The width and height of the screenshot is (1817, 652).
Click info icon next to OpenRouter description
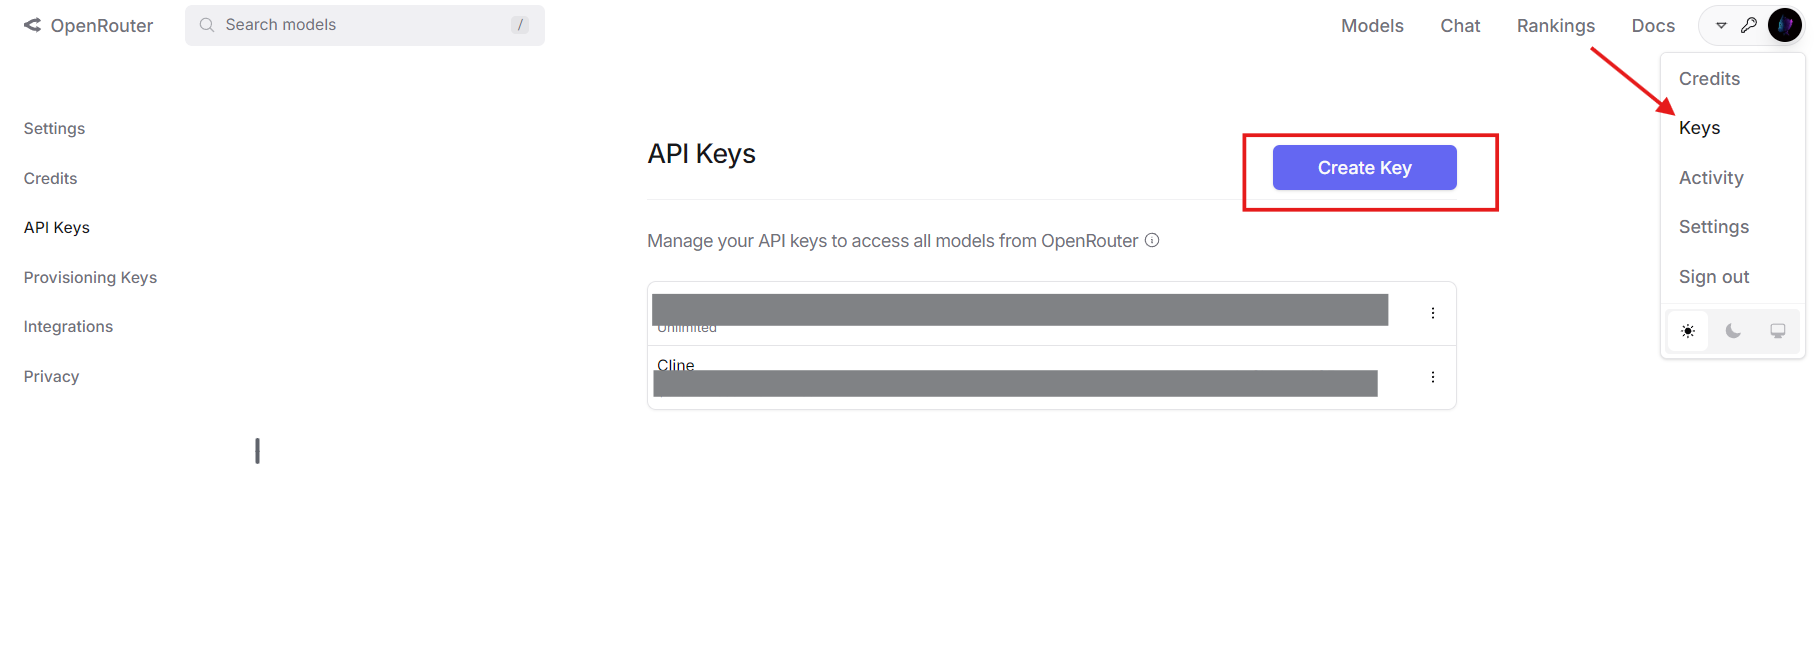tap(1152, 240)
